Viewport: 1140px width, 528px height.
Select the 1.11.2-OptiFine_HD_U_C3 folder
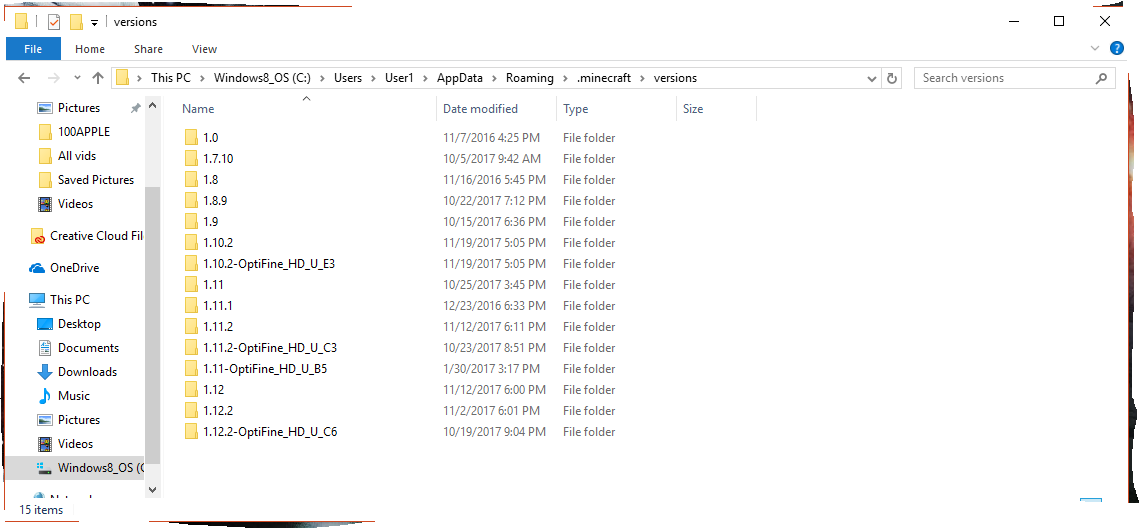tap(270, 348)
